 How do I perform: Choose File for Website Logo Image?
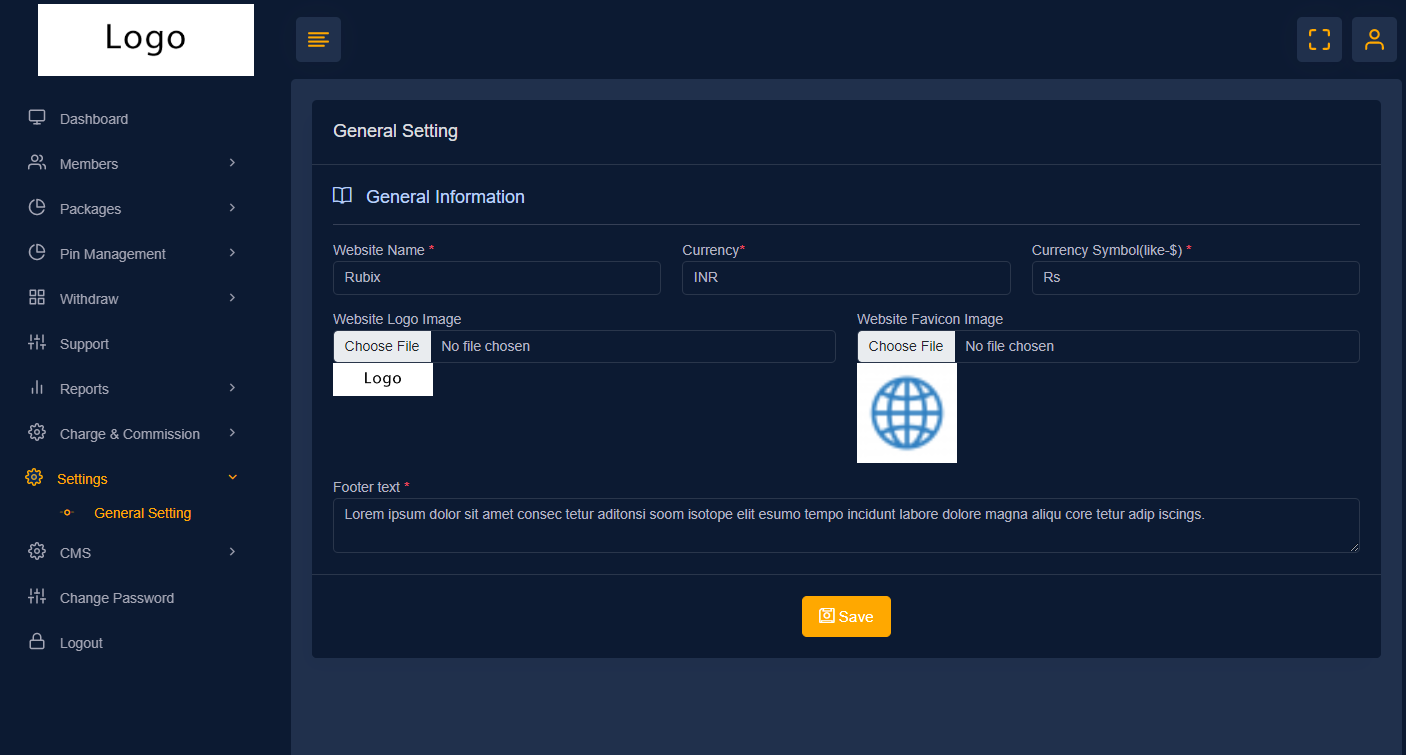[x=382, y=346]
